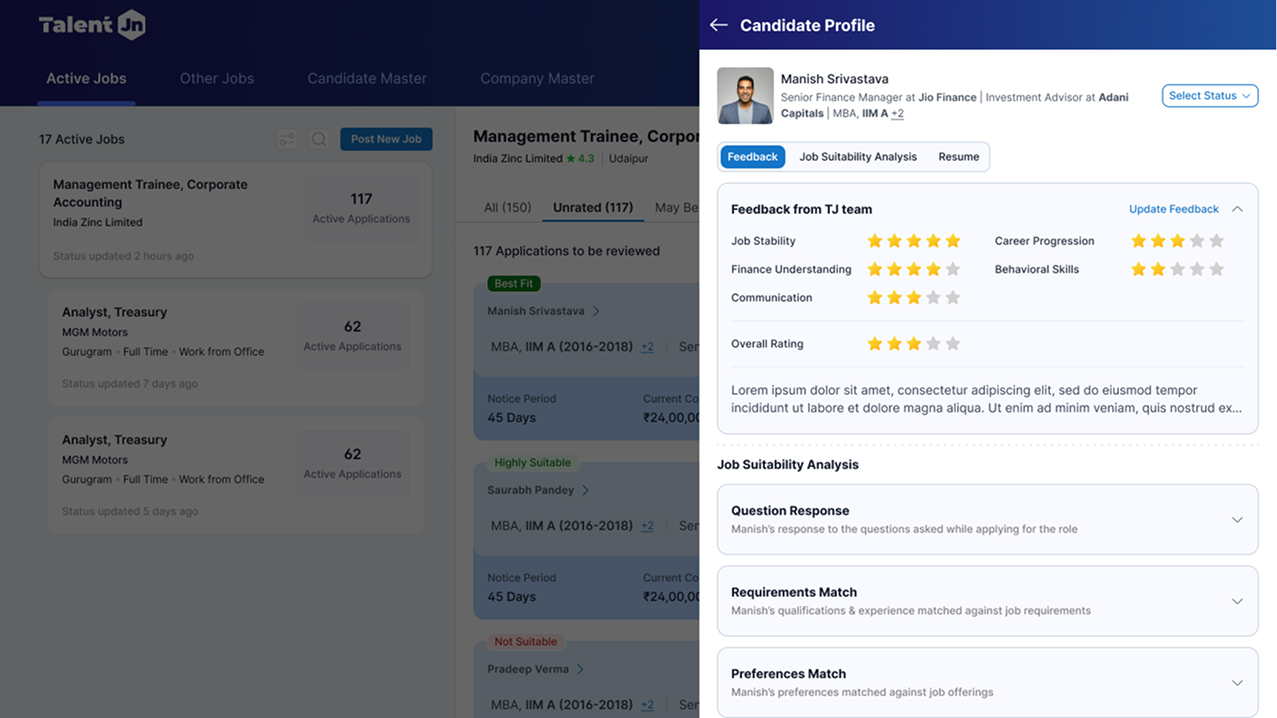Click the Job Suitability Analysis section heading

click(x=788, y=465)
